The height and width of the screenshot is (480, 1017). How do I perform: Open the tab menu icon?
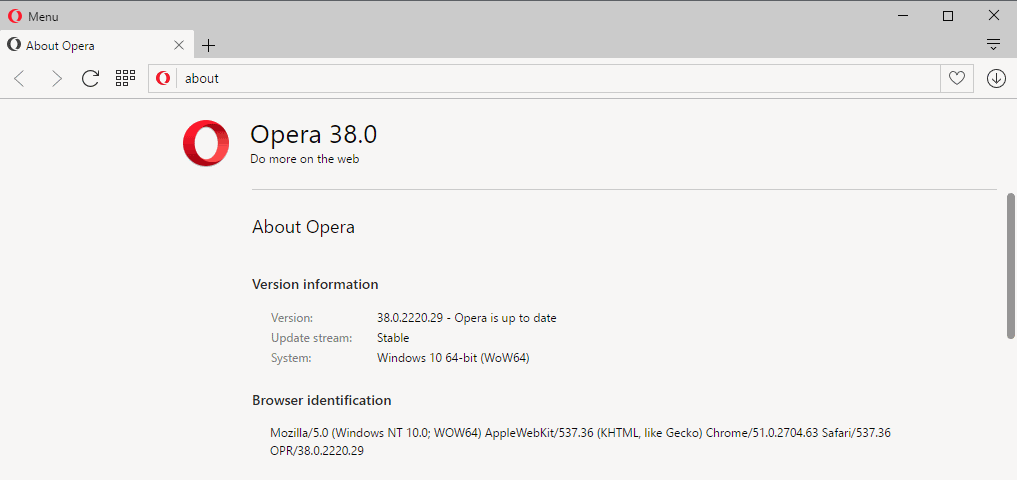click(993, 45)
